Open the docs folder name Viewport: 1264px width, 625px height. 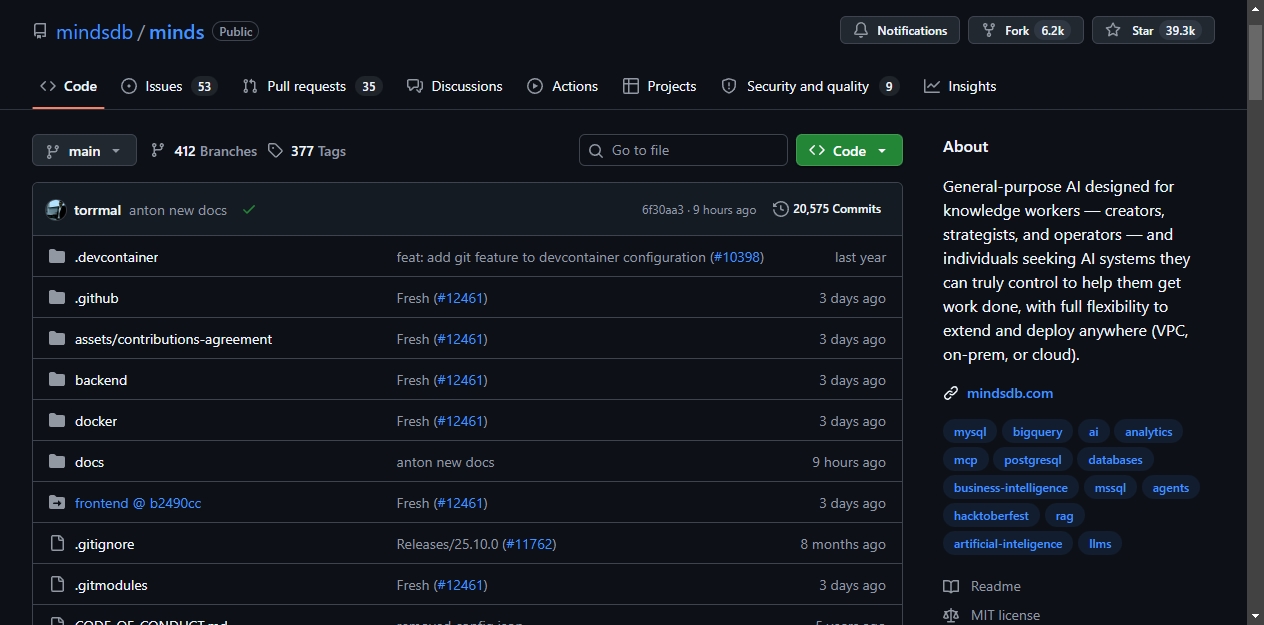[89, 462]
